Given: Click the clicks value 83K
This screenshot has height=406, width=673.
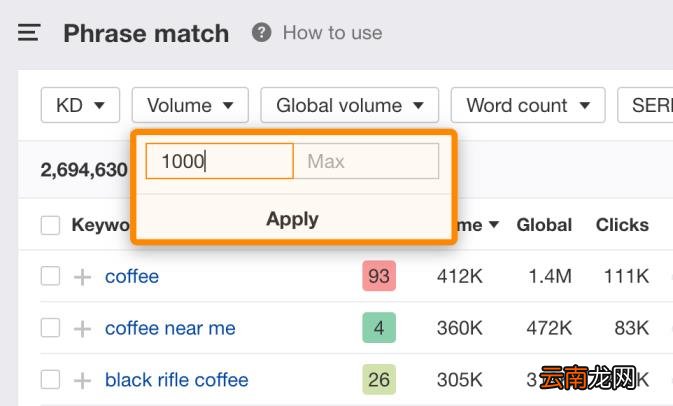Looking at the screenshot, I should tap(631, 328).
